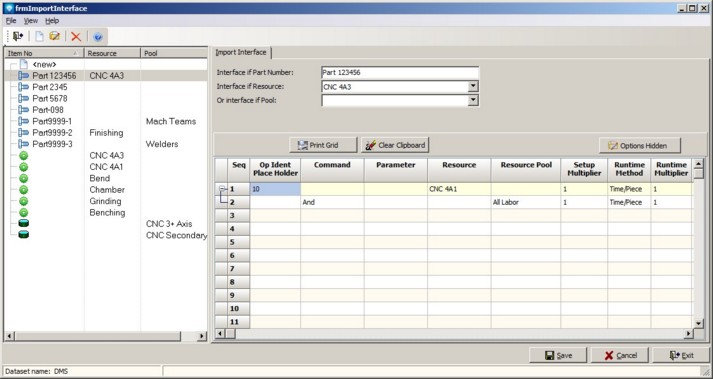This screenshot has width=713, height=379.
Task: Select grid row header 3
Action: [x=238, y=215]
